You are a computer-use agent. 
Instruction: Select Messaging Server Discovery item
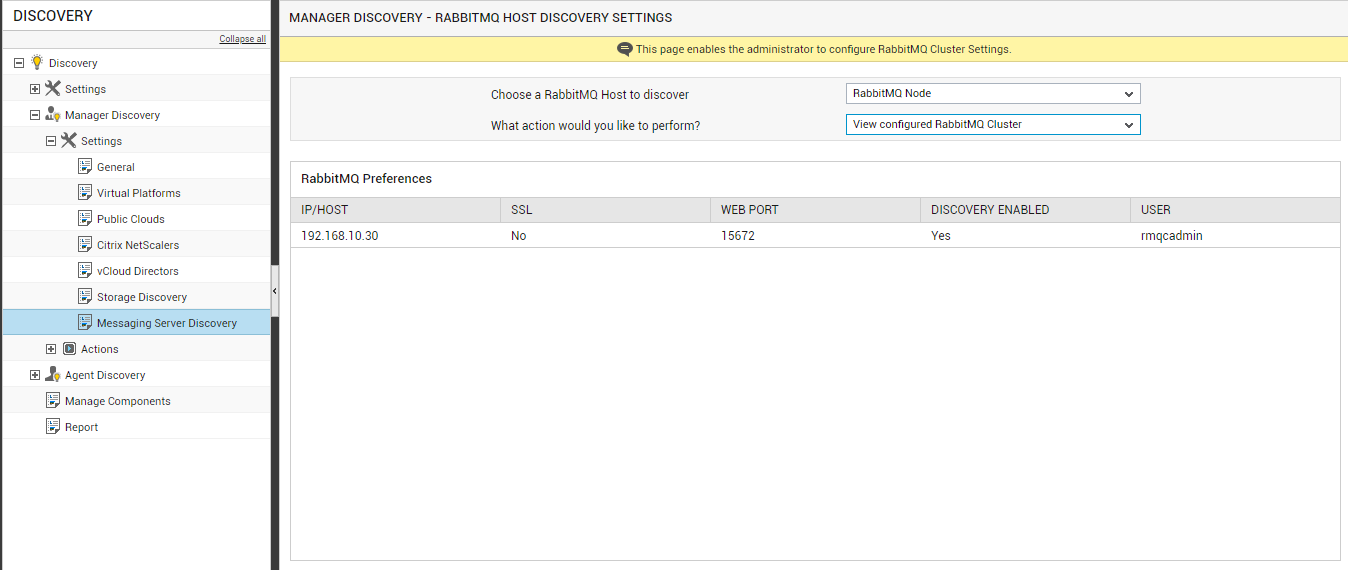tap(167, 323)
